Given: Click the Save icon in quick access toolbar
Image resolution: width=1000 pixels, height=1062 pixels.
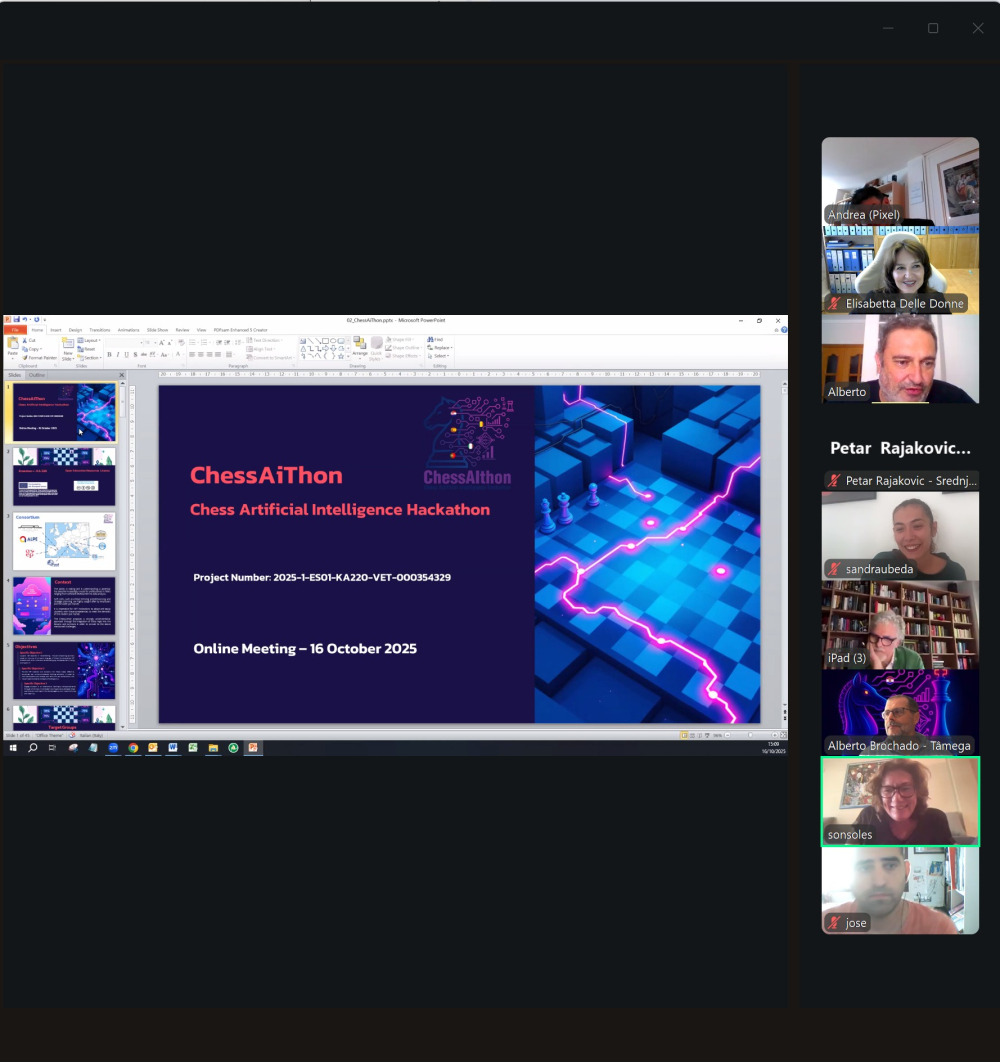Looking at the screenshot, I should (x=15, y=320).
